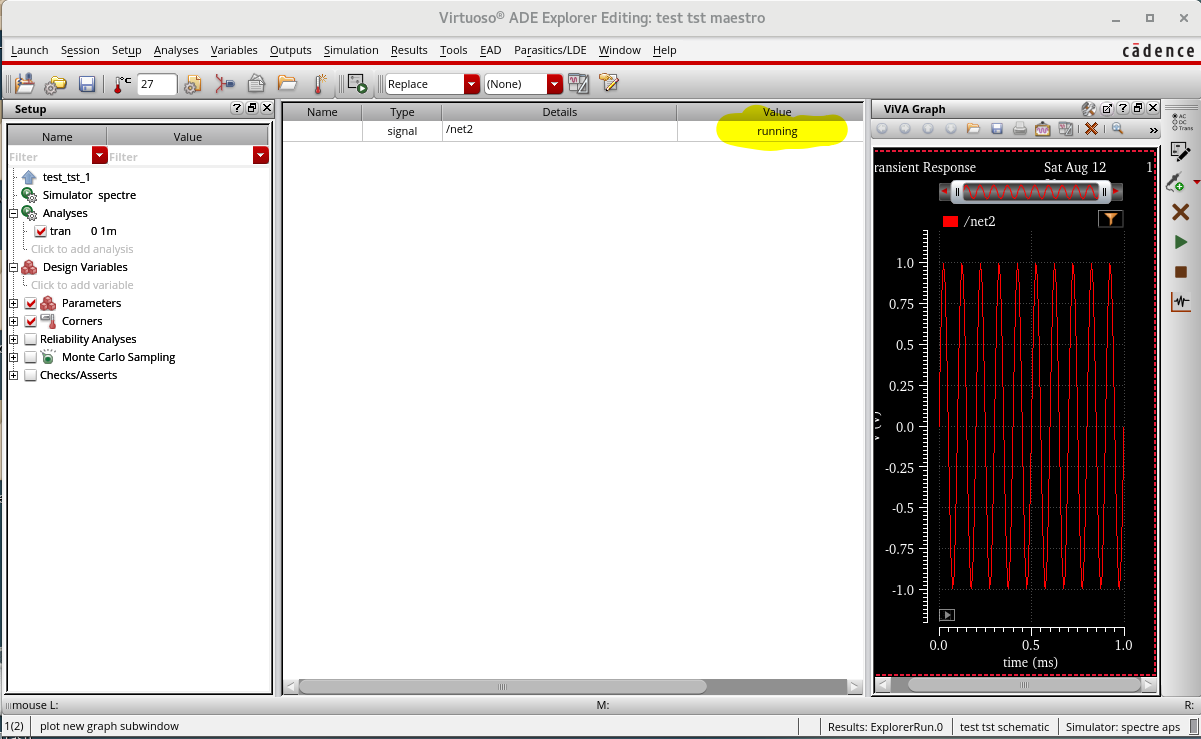1201x739 pixels.
Task: Expand the Parameters tree node
Action: click(x=14, y=303)
